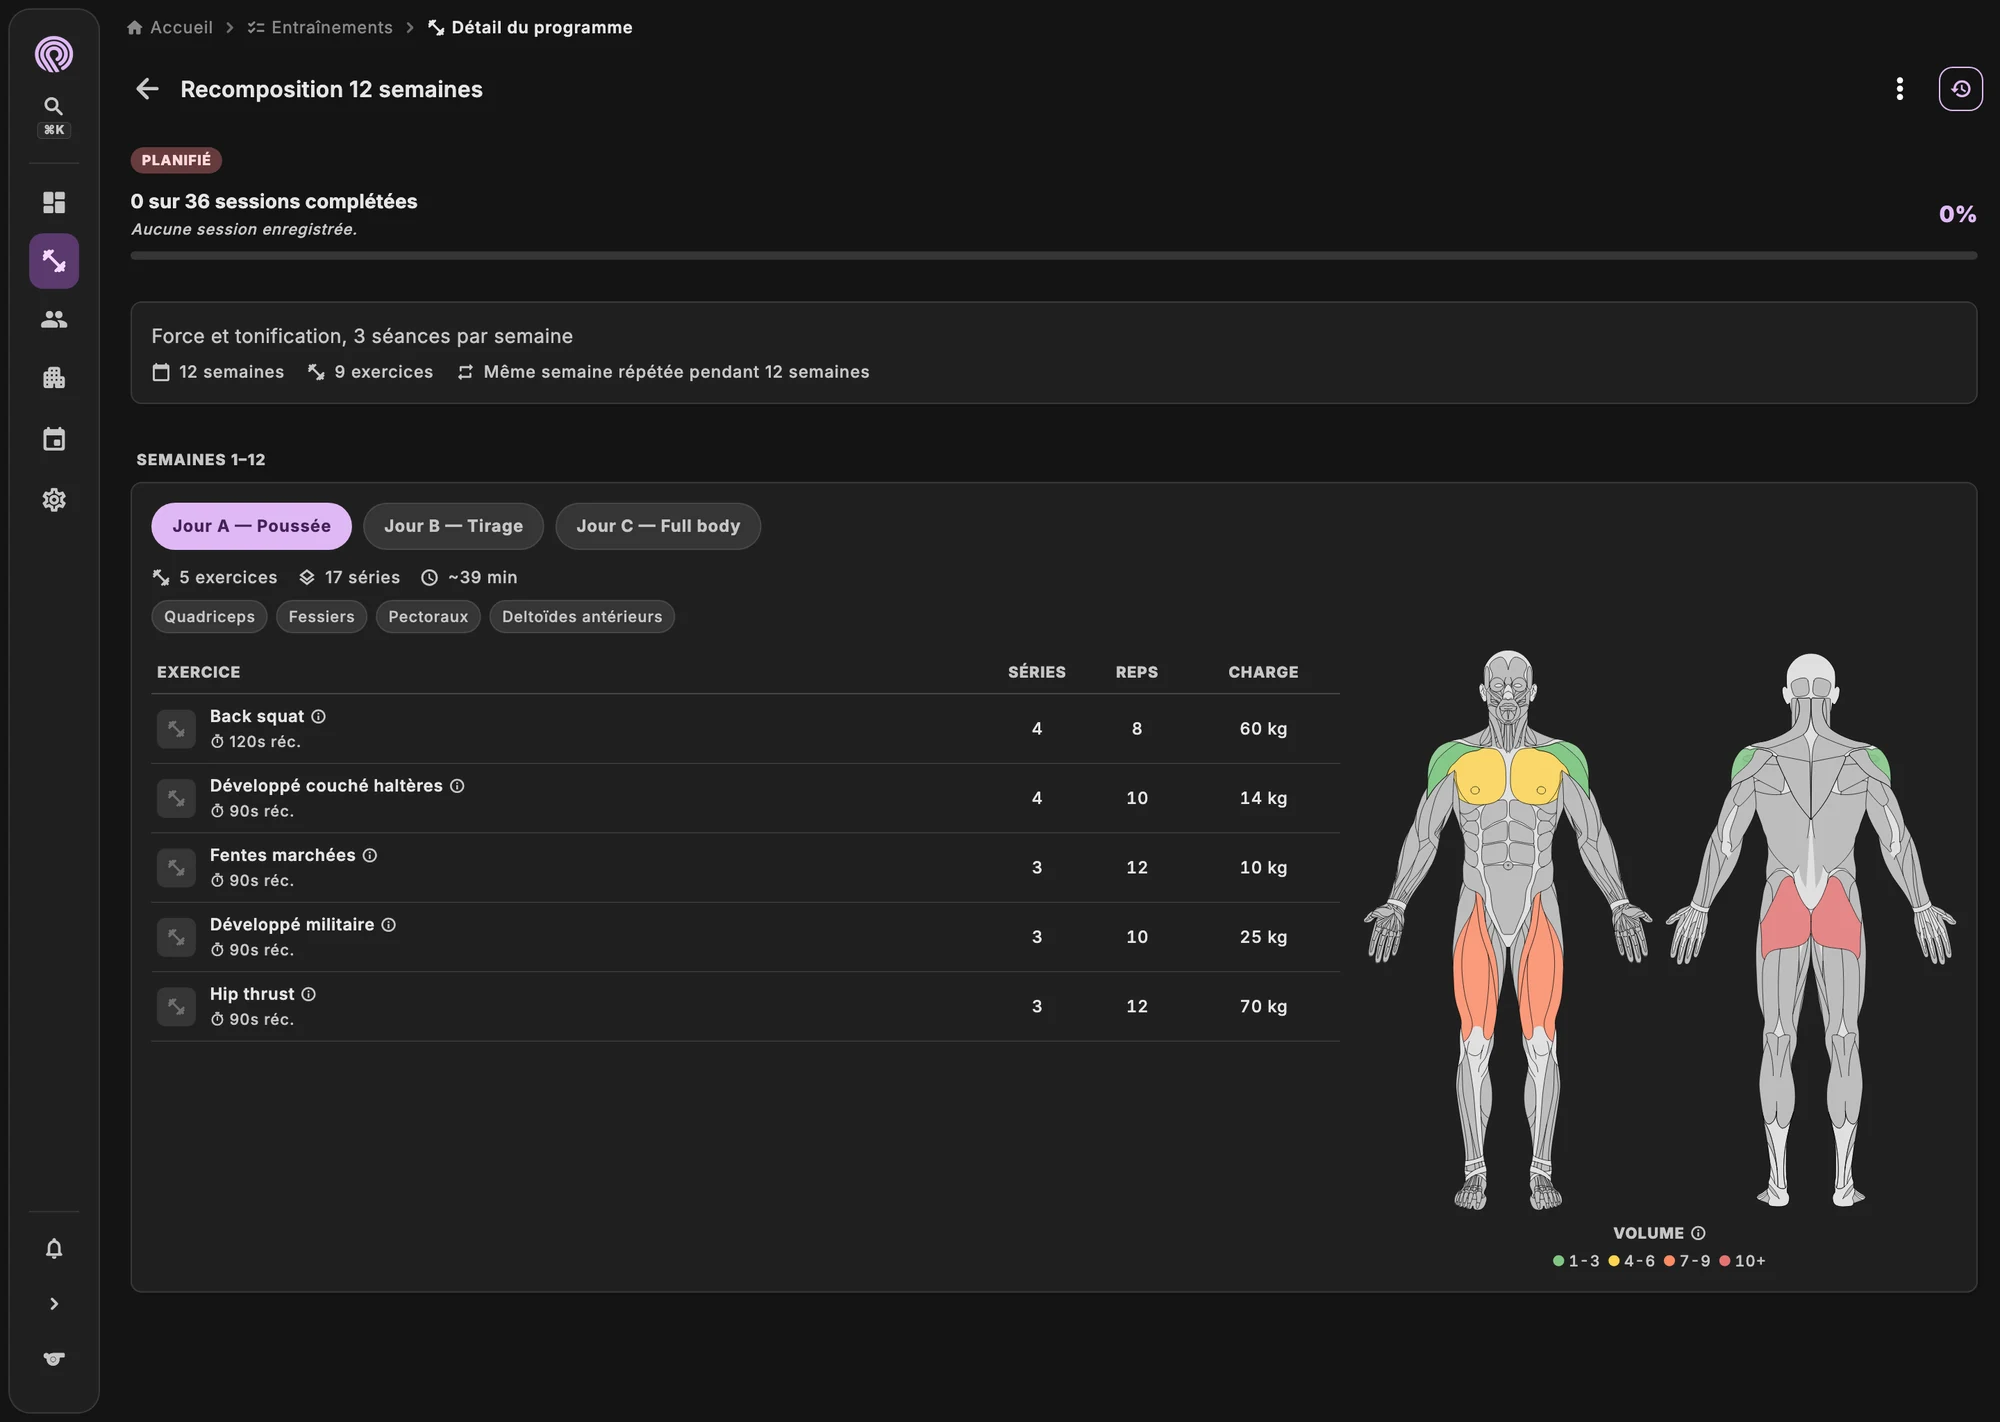Click the Recomposition 12 semaines title

pyautogui.click(x=331, y=89)
